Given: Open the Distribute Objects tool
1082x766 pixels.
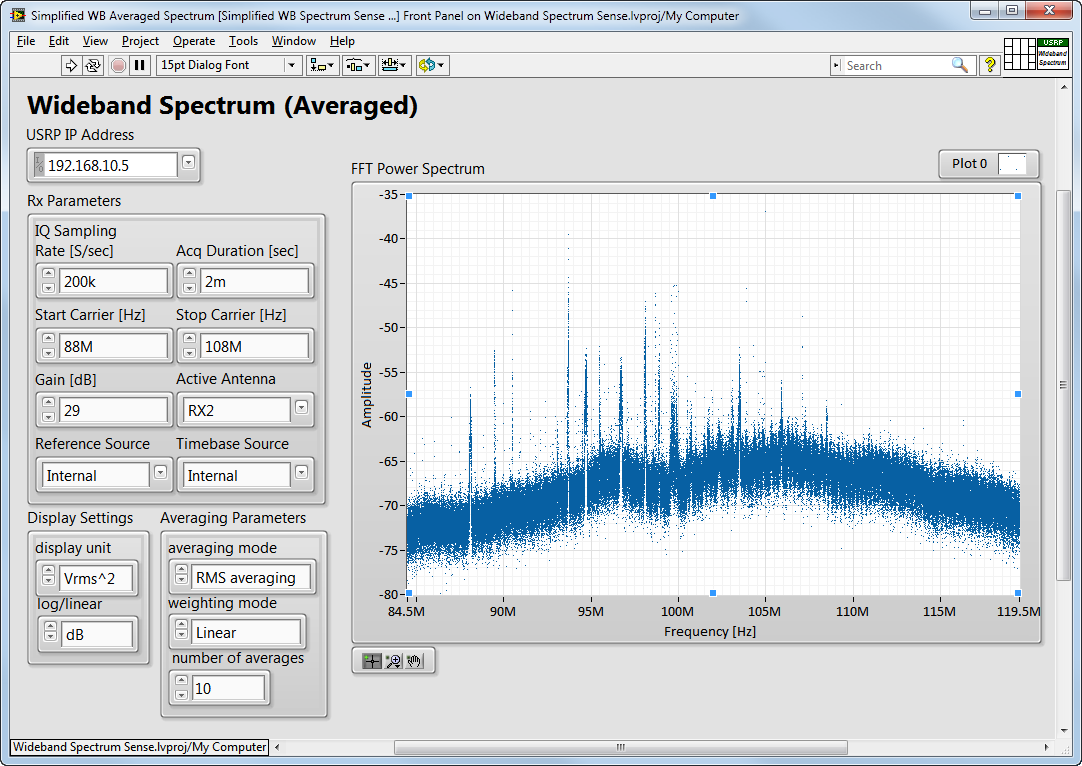Looking at the screenshot, I should (x=358, y=65).
